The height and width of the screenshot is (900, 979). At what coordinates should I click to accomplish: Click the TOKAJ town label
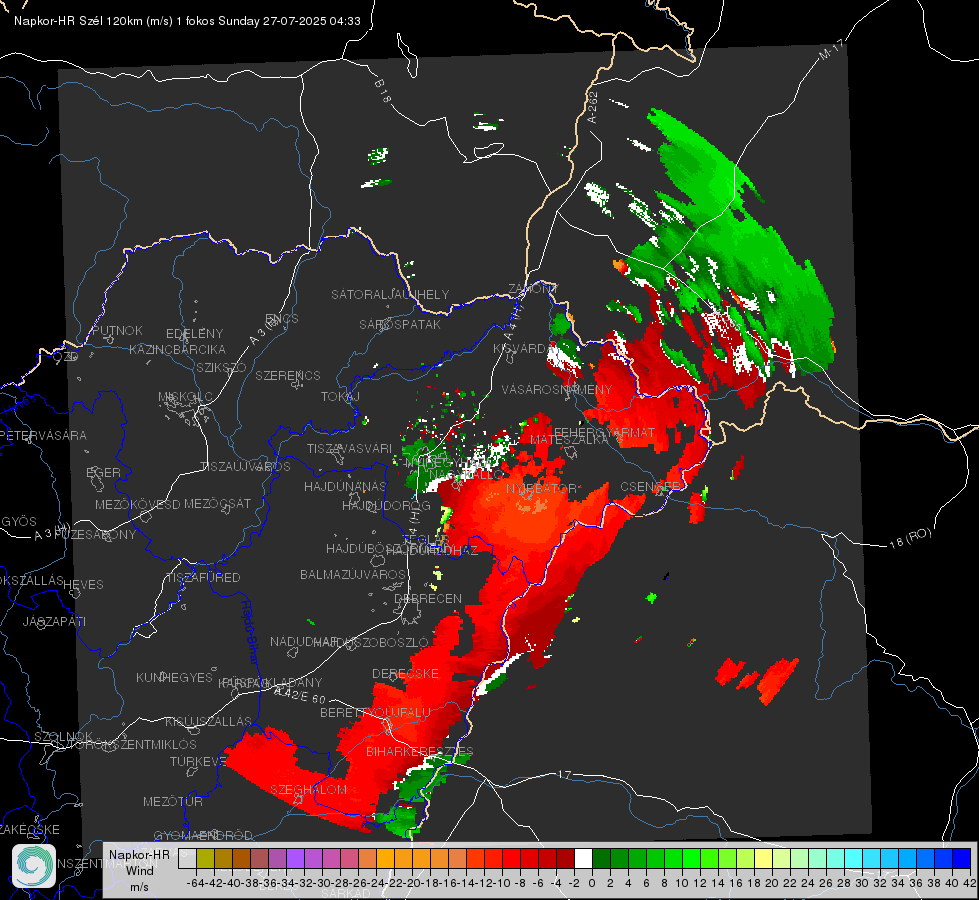pyautogui.click(x=340, y=397)
